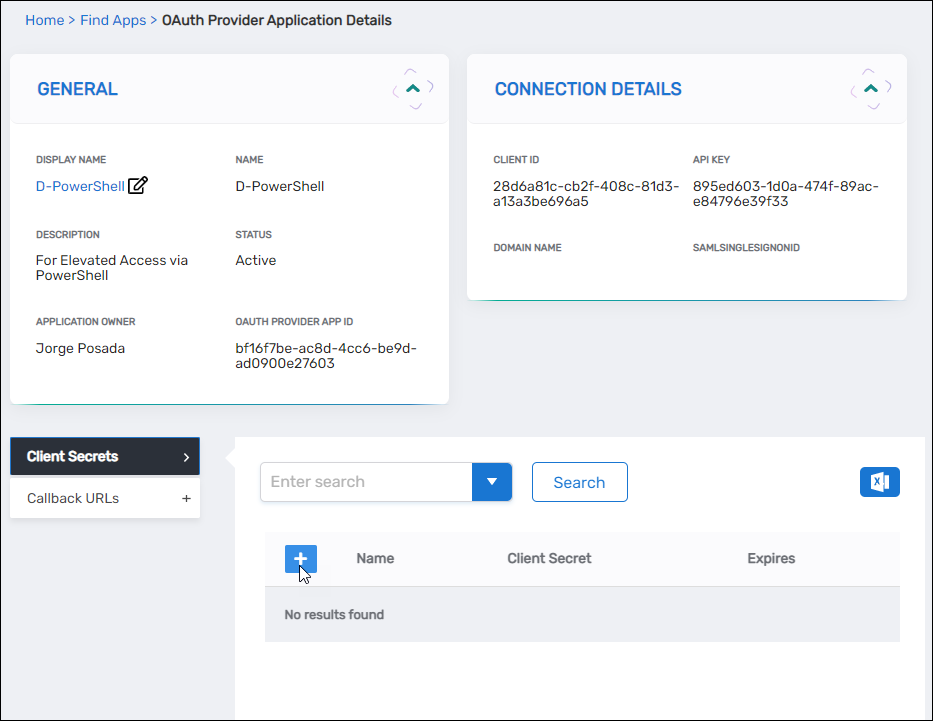Collapse the Connection Details panel

[x=871, y=89]
